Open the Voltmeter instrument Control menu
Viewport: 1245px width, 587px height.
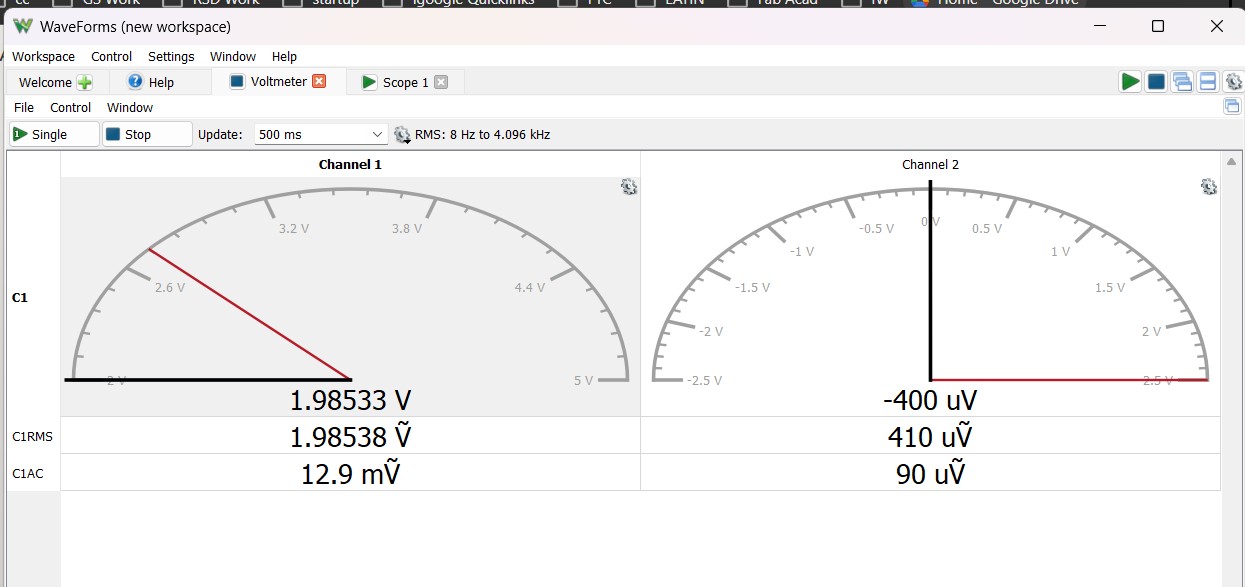click(71, 107)
